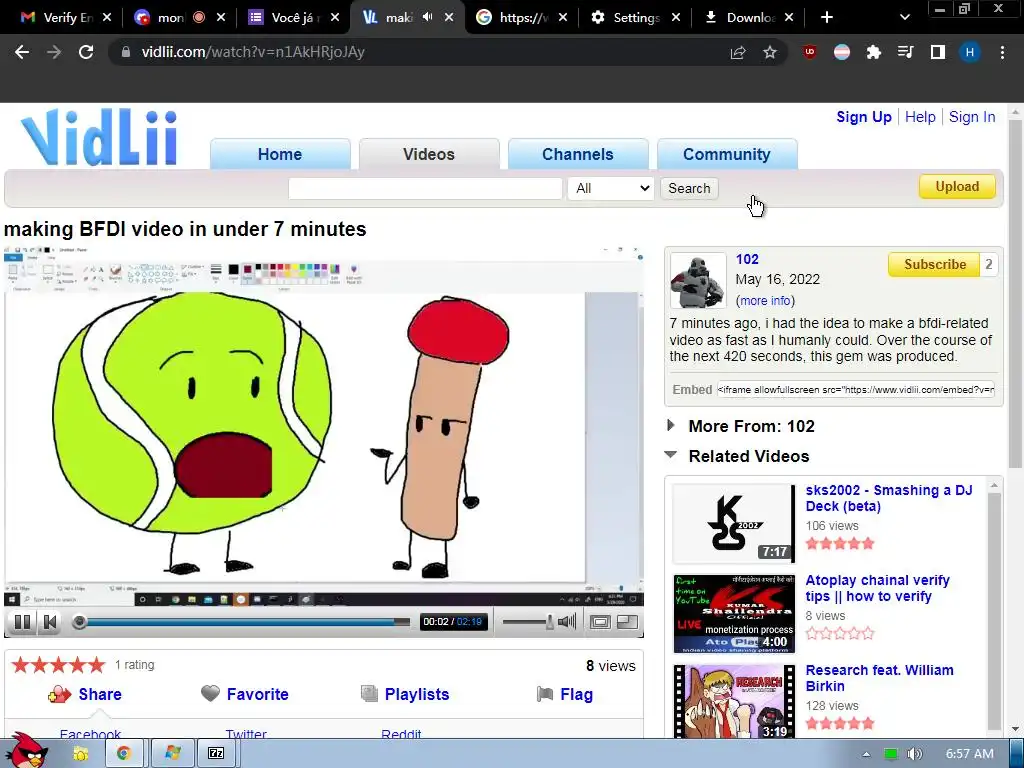Open the Community tab
This screenshot has height=768, width=1024.
tap(726, 154)
